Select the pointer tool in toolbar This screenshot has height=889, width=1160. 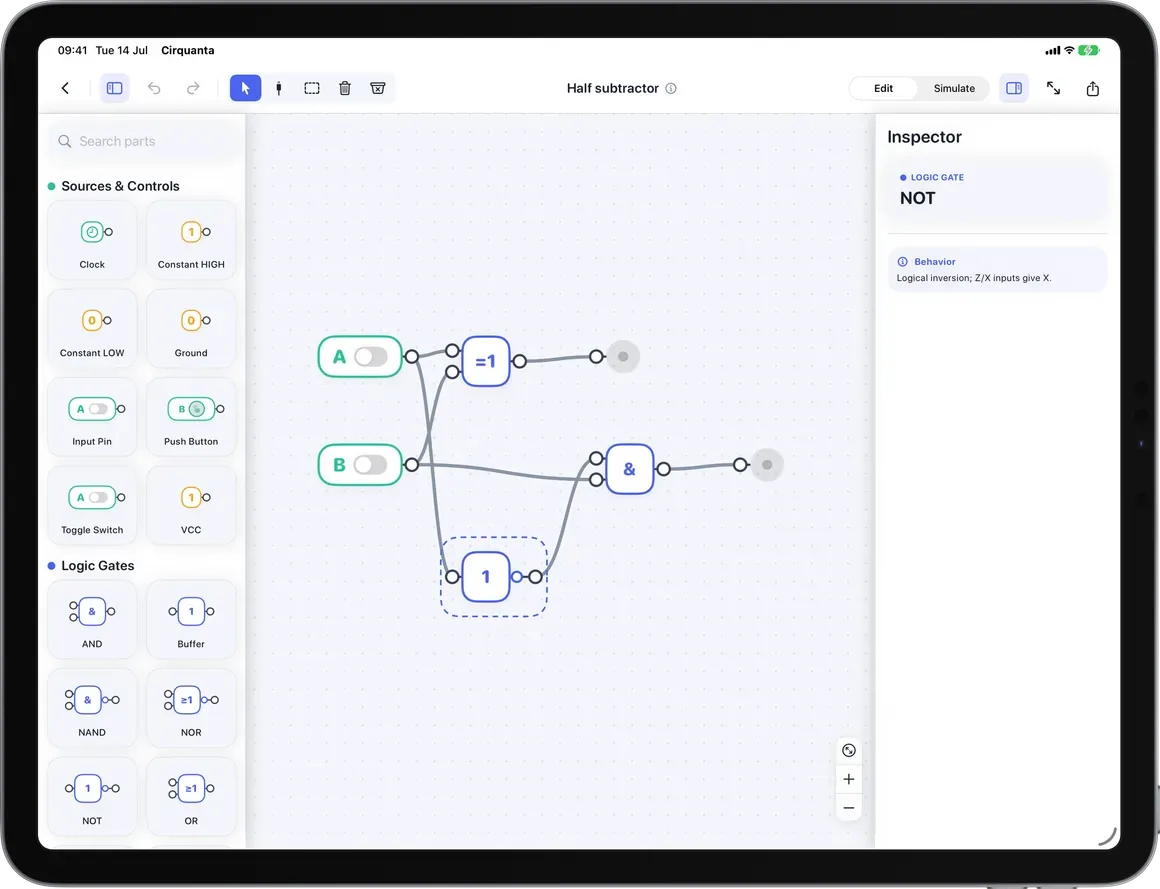pyautogui.click(x=245, y=88)
